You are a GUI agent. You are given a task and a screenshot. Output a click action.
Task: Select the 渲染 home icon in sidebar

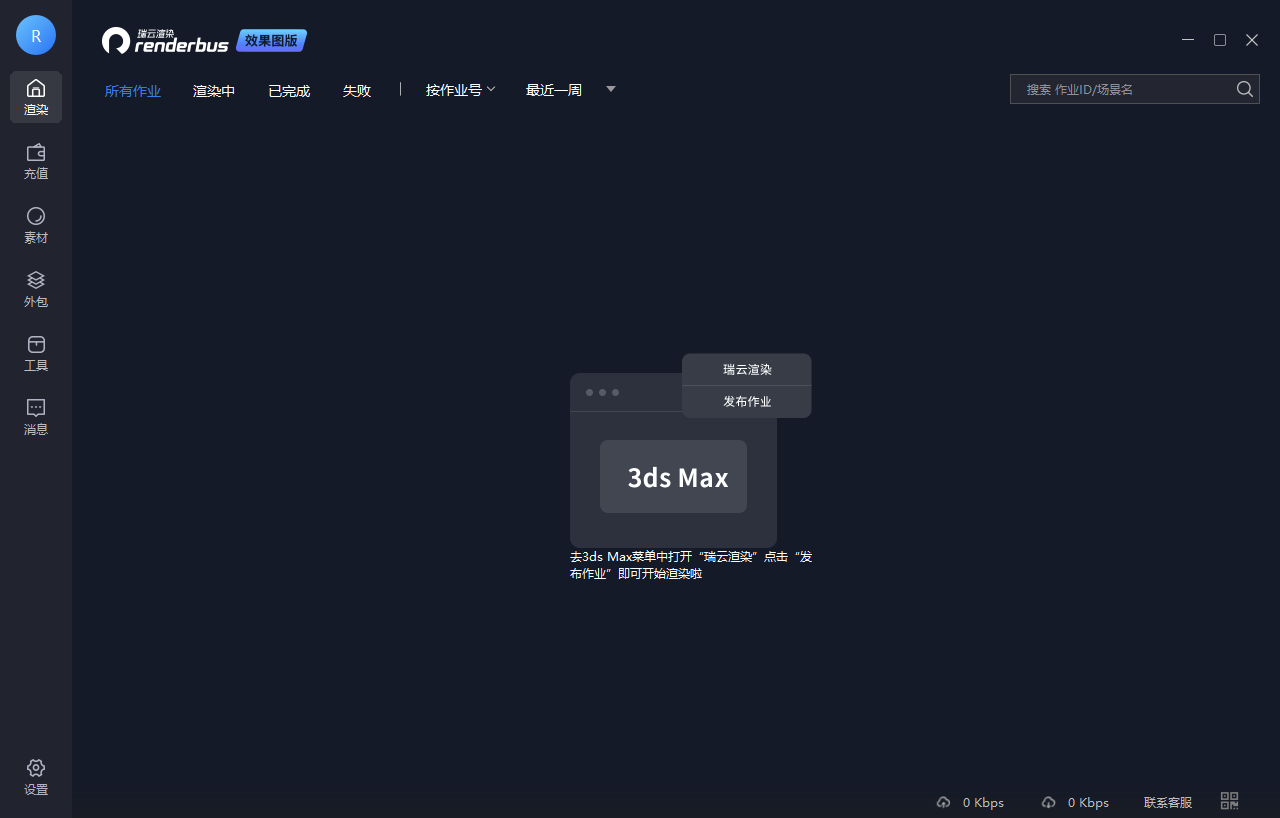(36, 97)
